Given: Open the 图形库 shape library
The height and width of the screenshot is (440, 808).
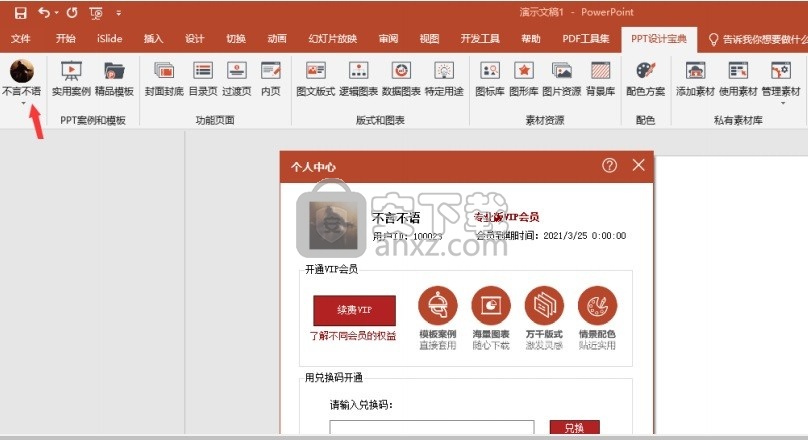Looking at the screenshot, I should tap(524, 79).
